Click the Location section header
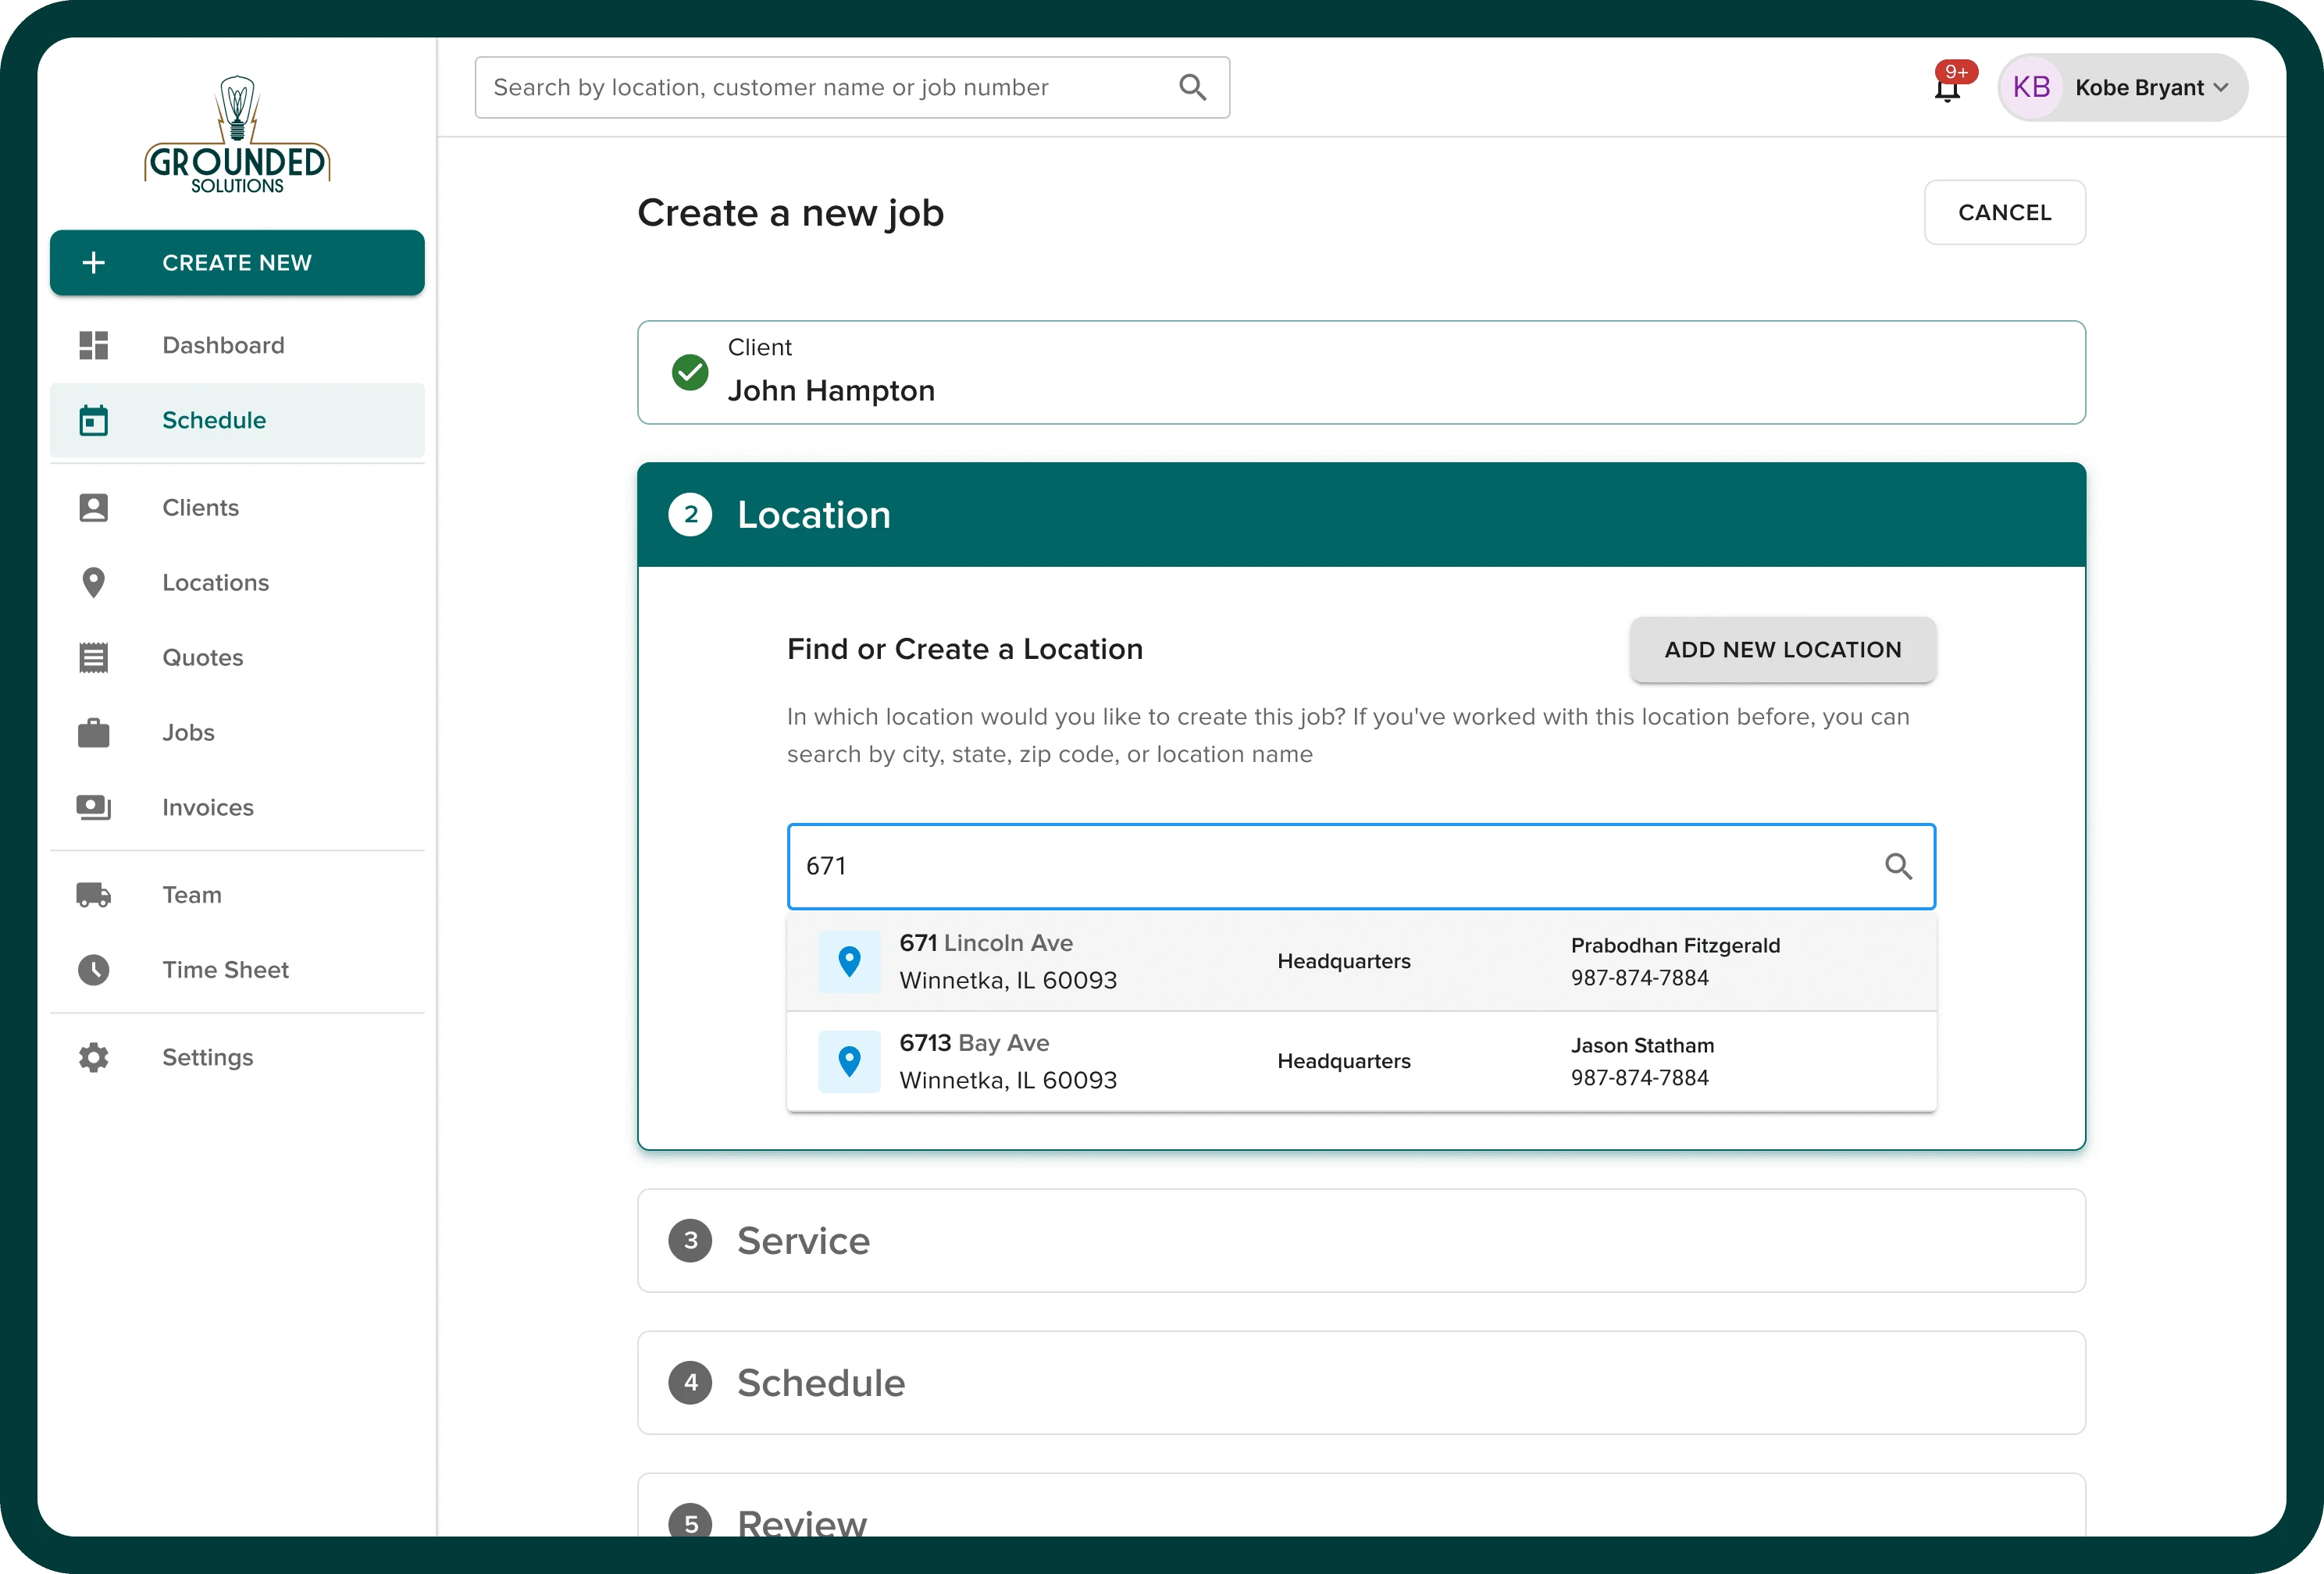 coord(1361,515)
